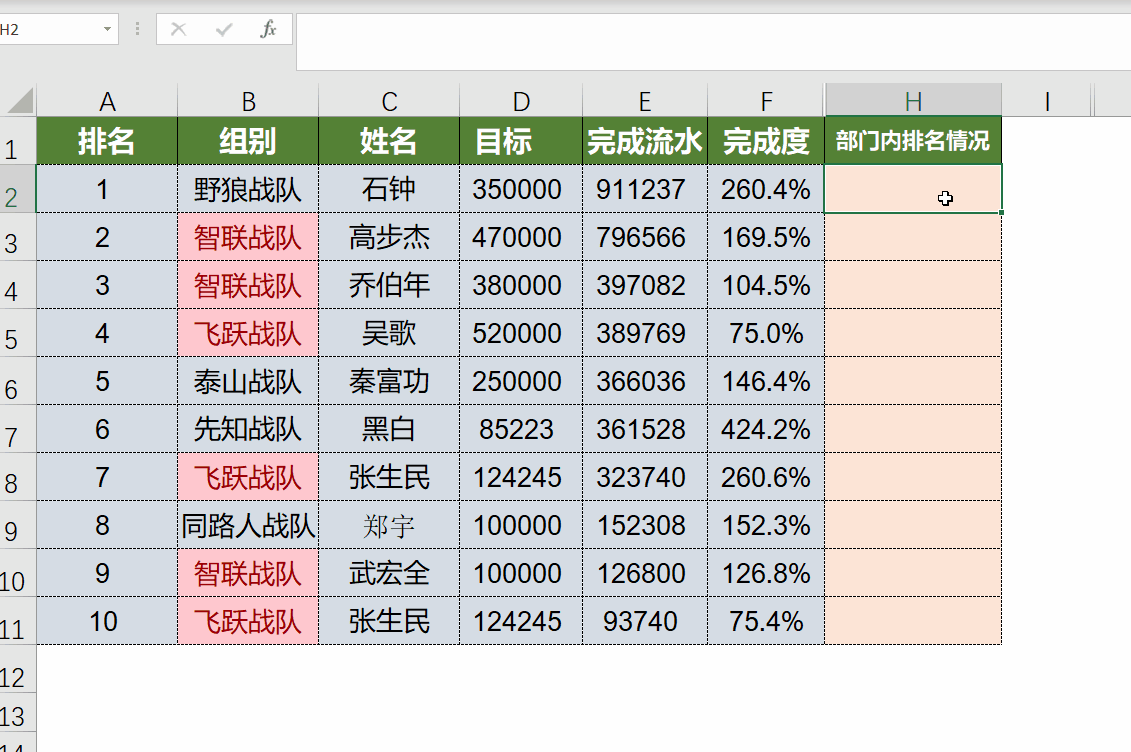Expand the Name Box dropdown arrow

point(107,30)
